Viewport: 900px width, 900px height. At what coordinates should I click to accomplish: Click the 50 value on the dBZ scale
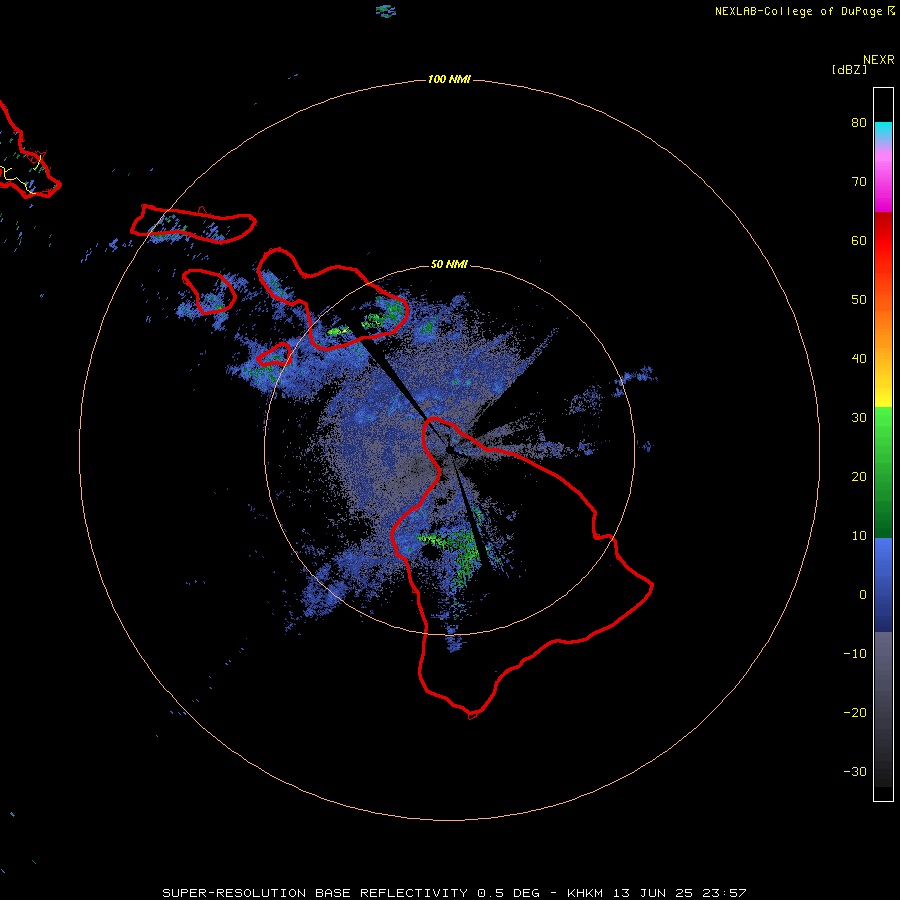coord(859,300)
